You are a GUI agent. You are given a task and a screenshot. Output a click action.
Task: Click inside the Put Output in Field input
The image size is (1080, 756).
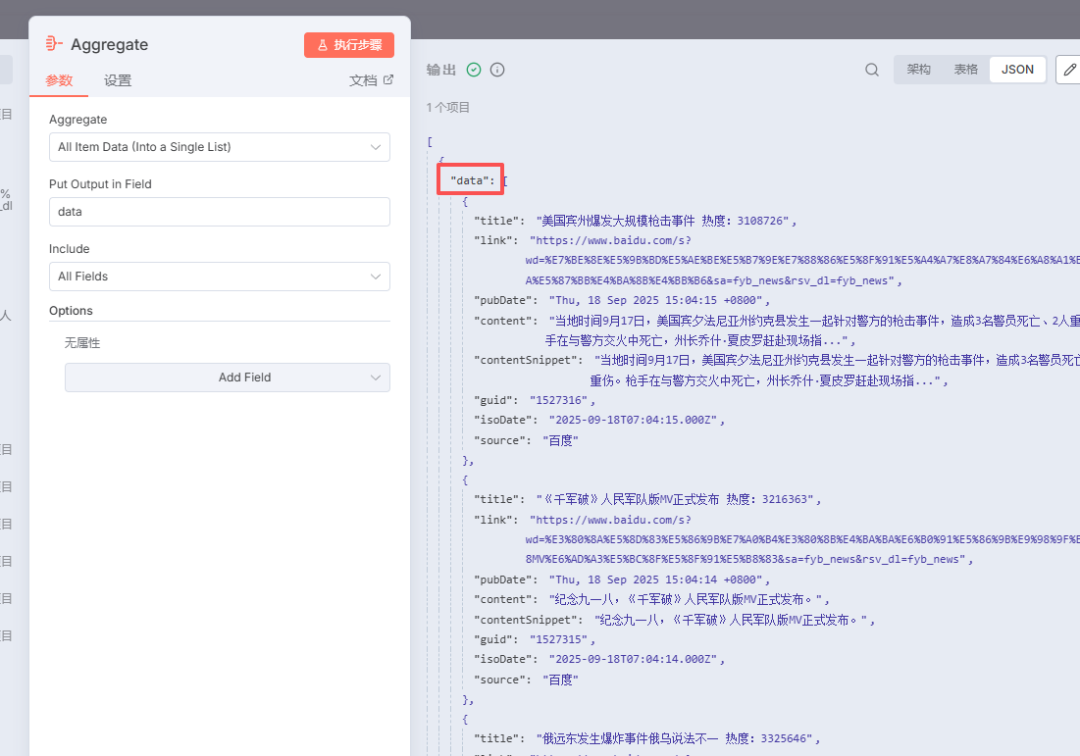pyautogui.click(x=219, y=211)
